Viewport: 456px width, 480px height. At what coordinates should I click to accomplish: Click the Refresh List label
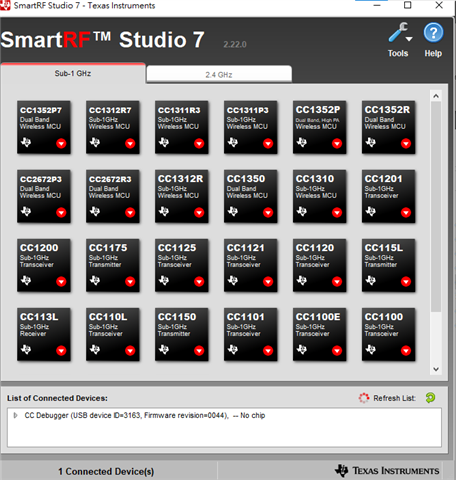[394, 398]
